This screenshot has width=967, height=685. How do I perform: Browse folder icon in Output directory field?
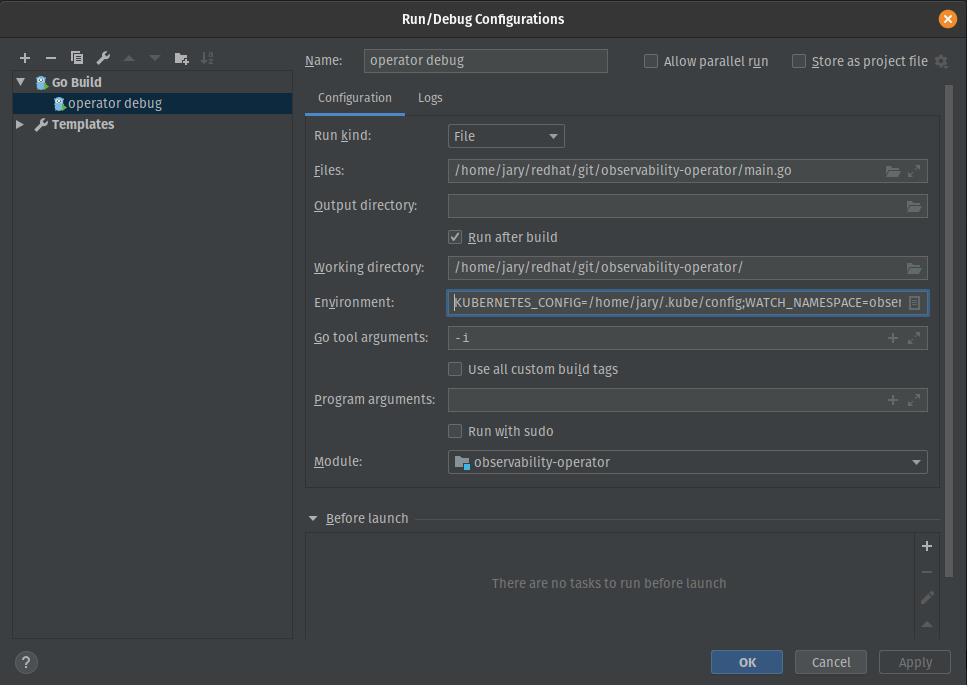pyautogui.click(x=914, y=206)
